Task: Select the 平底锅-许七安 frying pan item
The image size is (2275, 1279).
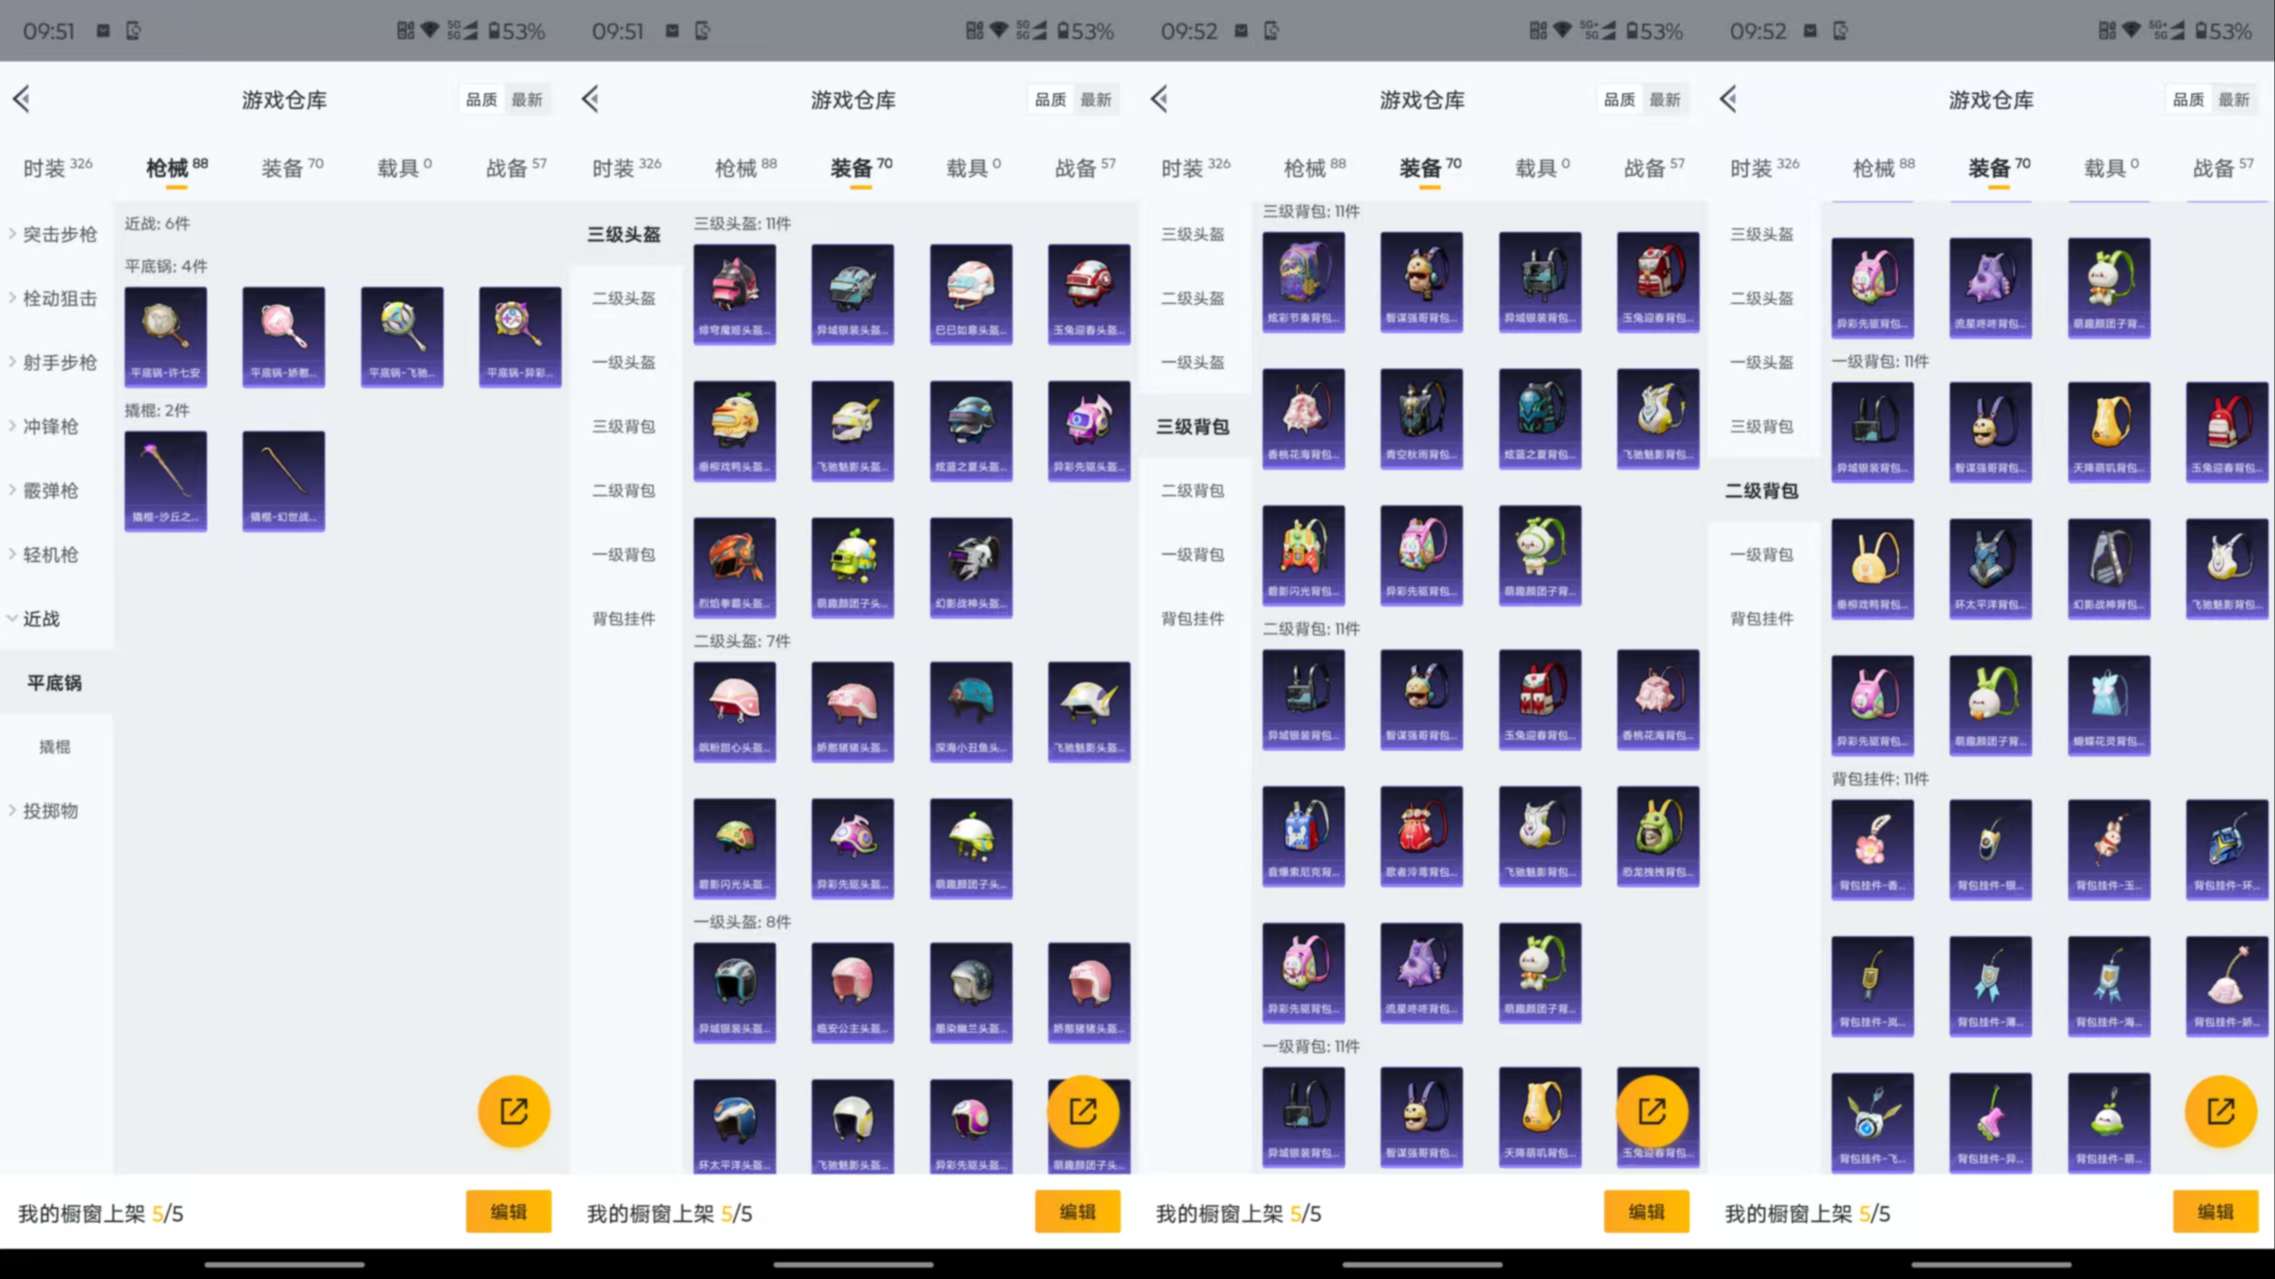Action: point(165,336)
